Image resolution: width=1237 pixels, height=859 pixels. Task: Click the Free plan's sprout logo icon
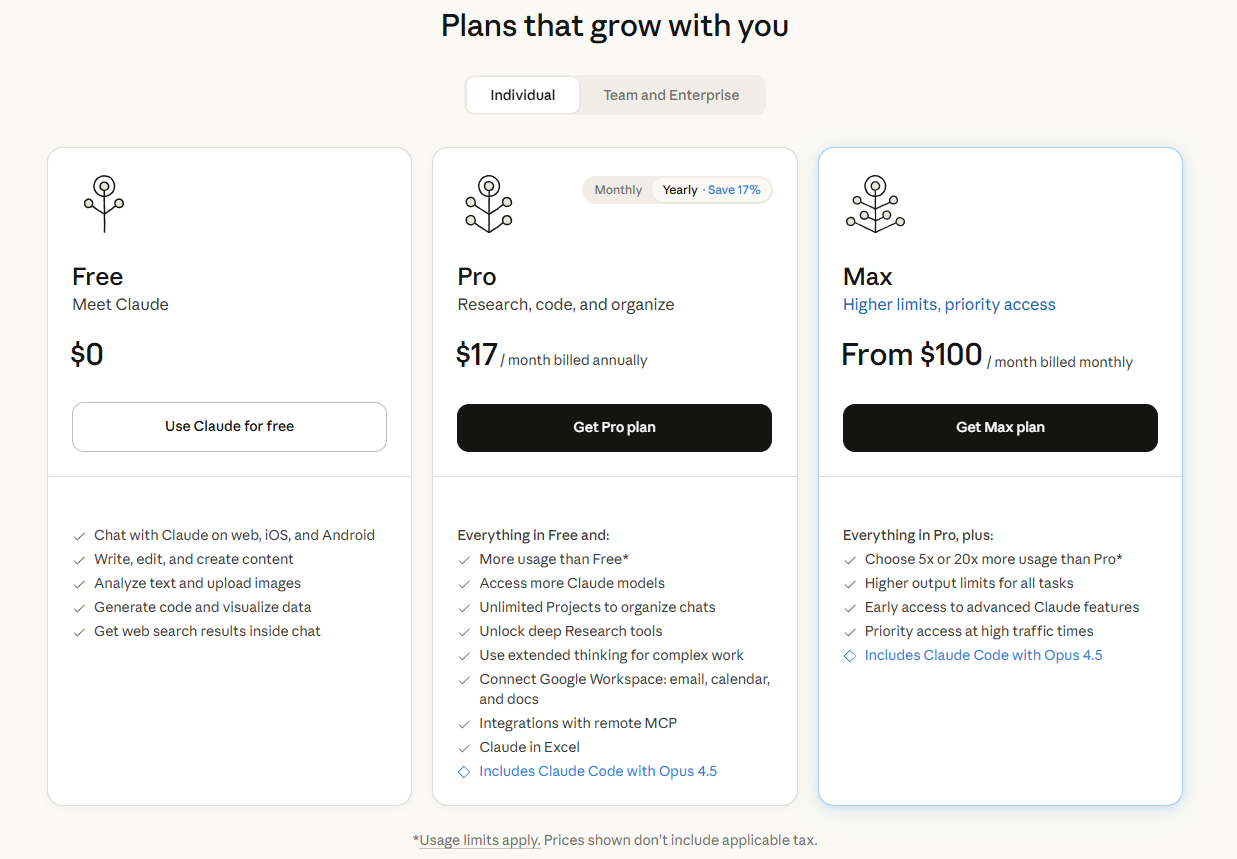(x=103, y=204)
